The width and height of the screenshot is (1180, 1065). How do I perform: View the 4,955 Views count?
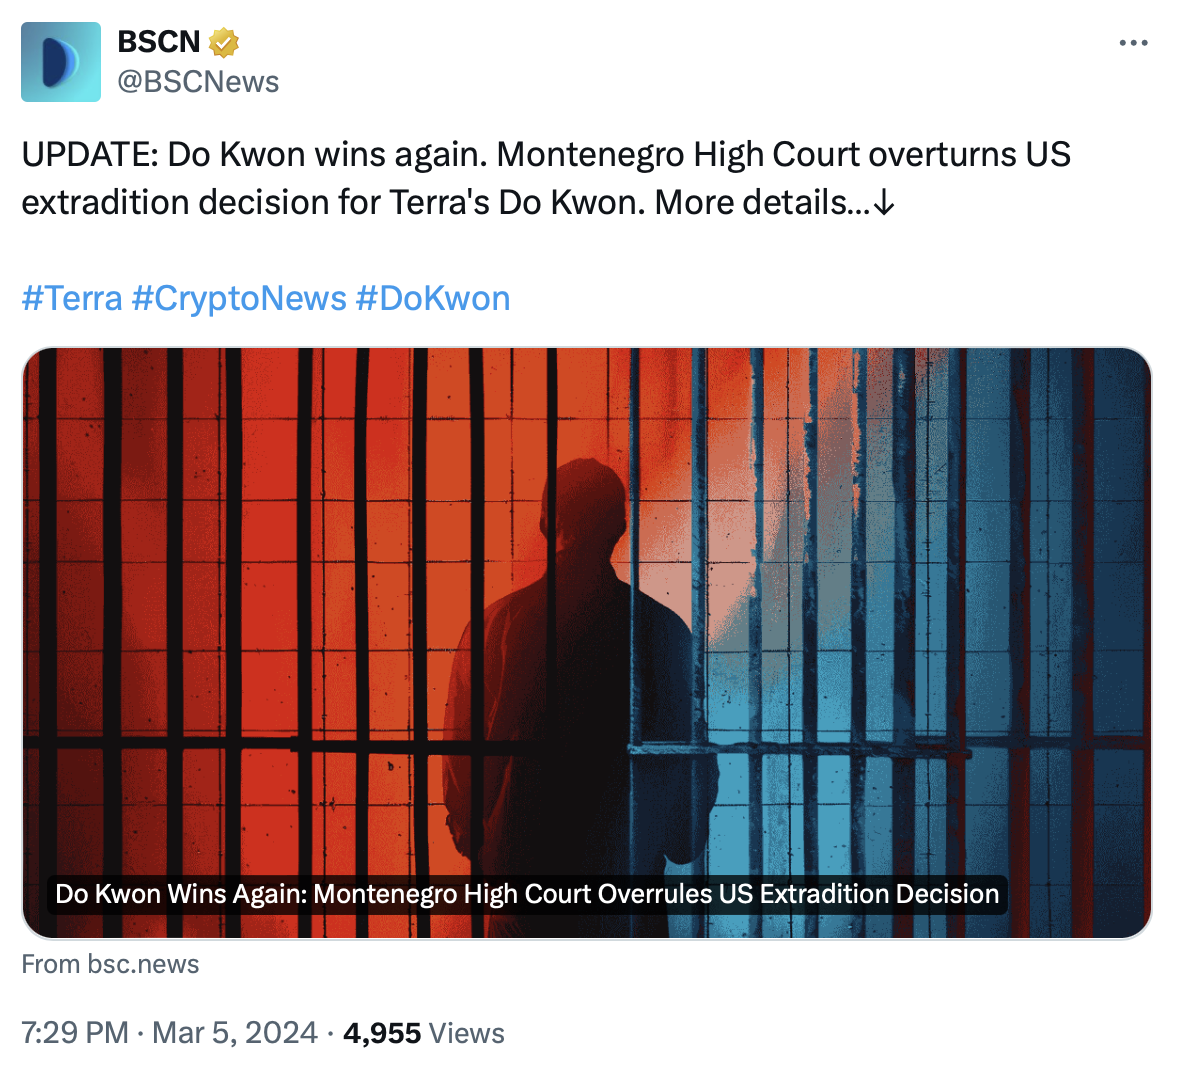(x=382, y=1033)
